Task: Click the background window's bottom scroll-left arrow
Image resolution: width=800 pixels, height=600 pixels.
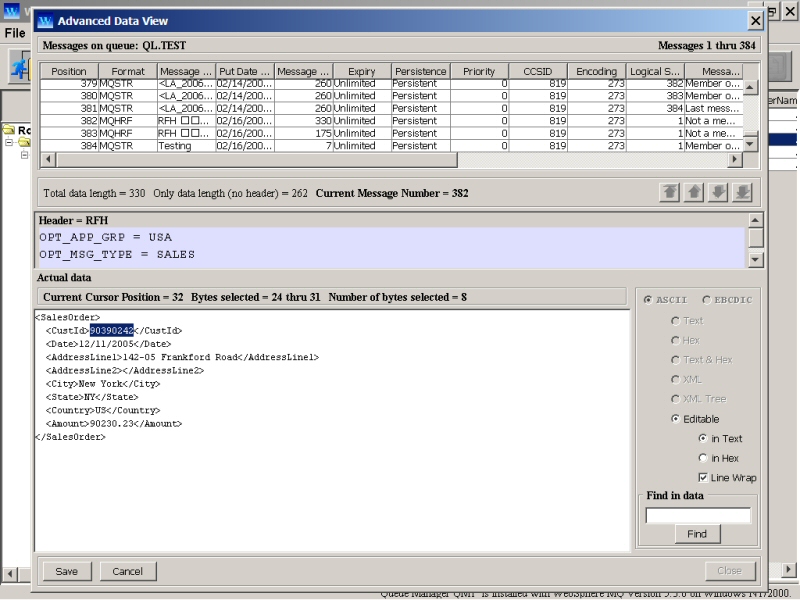Action: pos(10,573)
